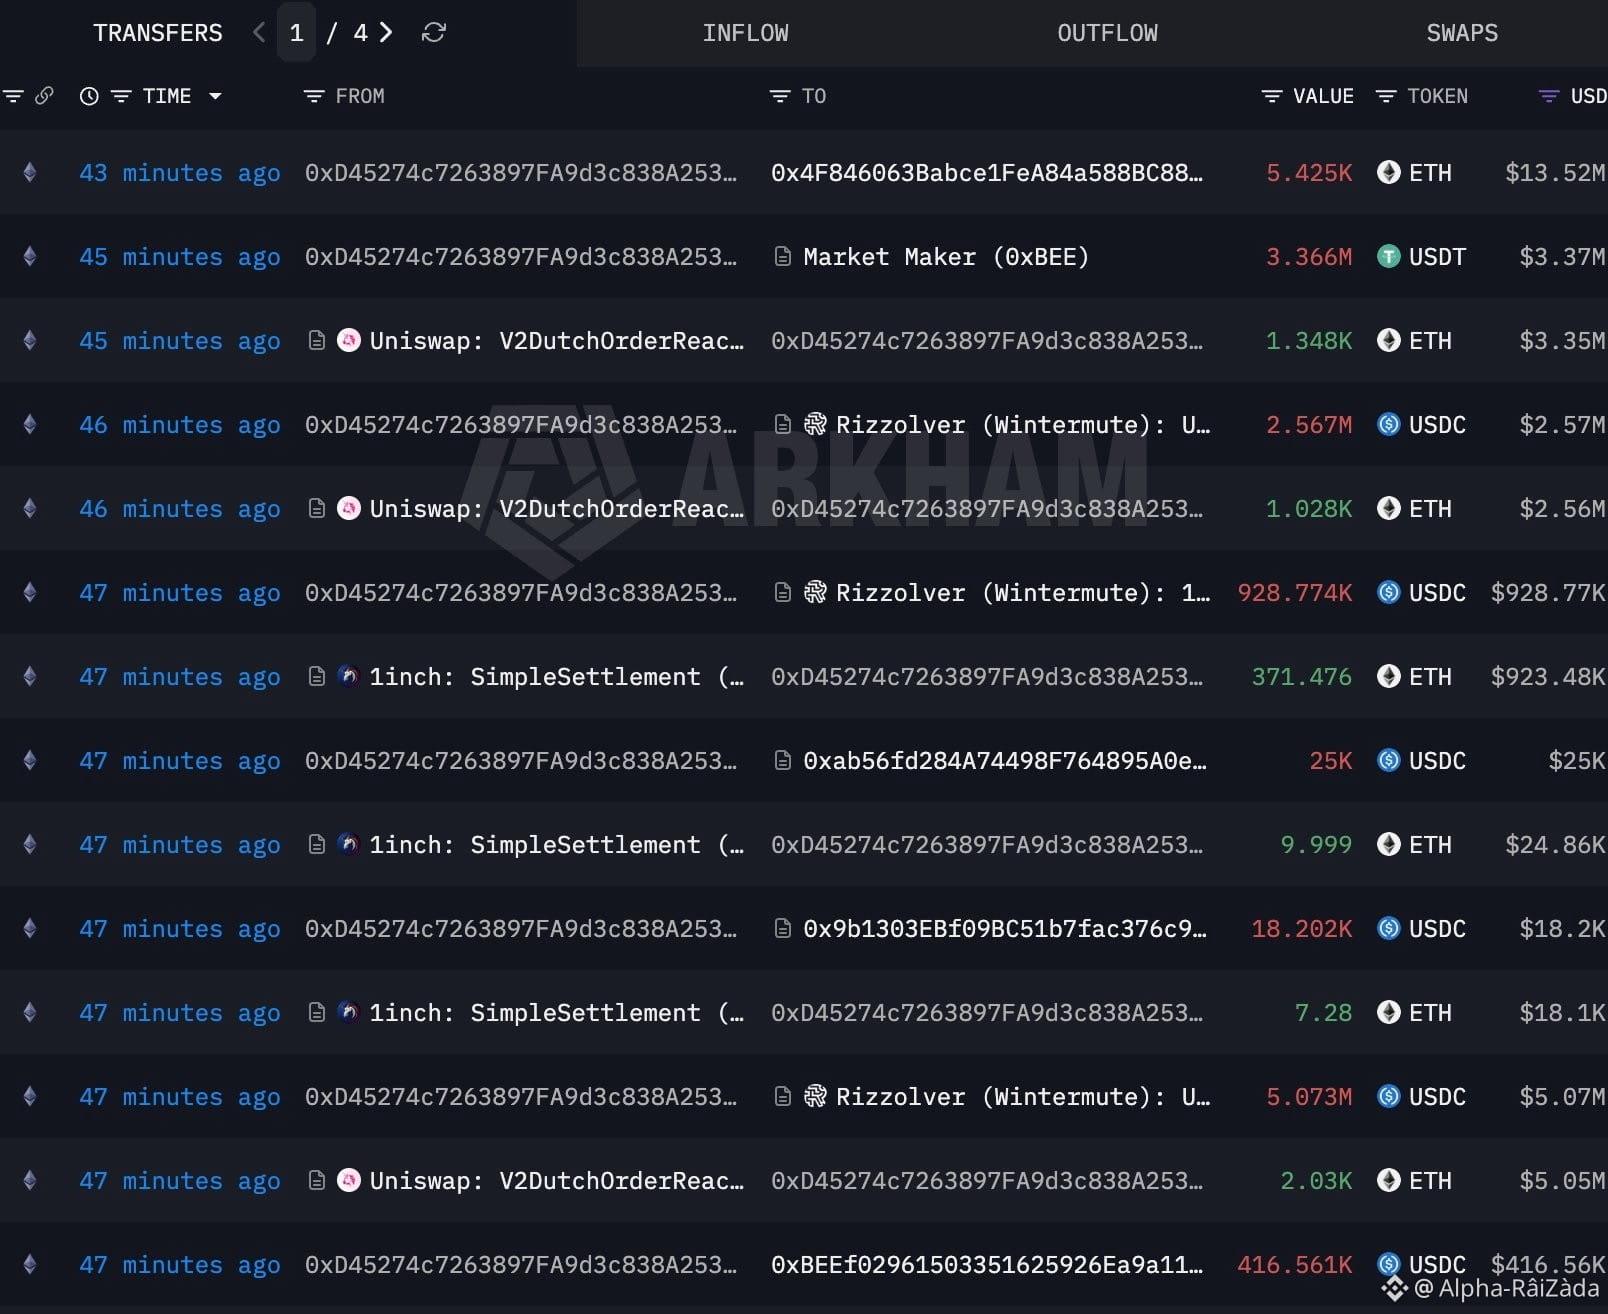Switch to the INFLOW tab
The height and width of the screenshot is (1314, 1608).
[745, 33]
